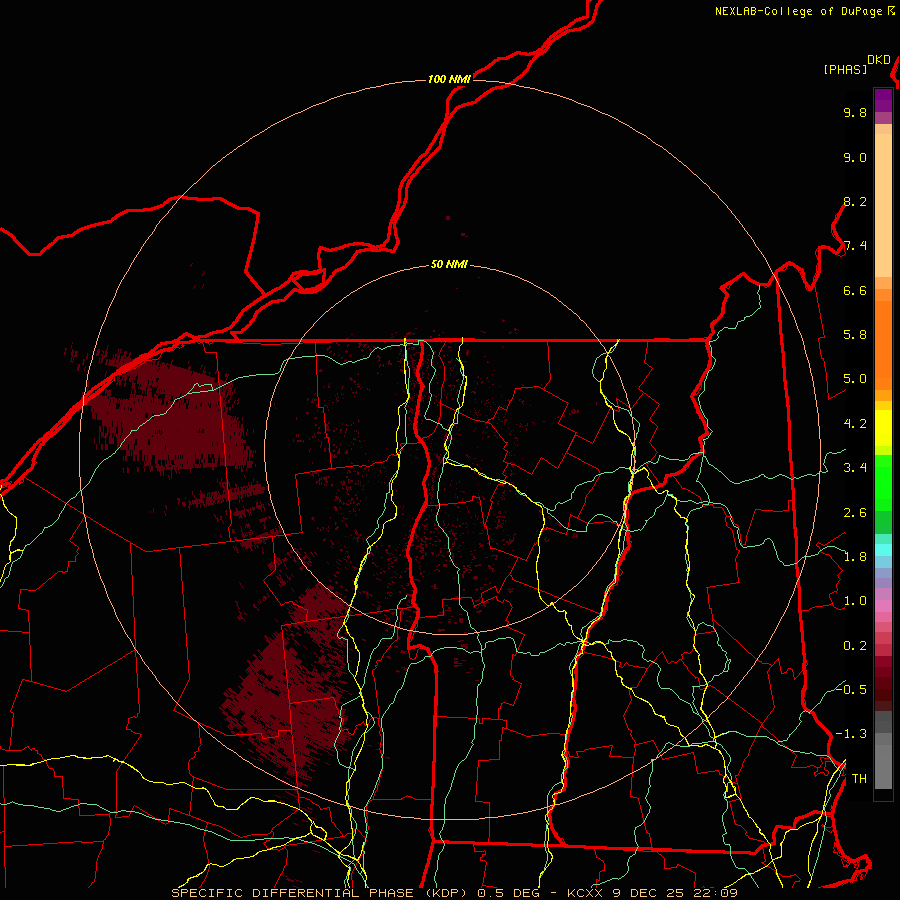The width and height of the screenshot is (900, 900).
Task: Click the NEXLAB-College of DuPage header text
Action: tap(800, 11)
